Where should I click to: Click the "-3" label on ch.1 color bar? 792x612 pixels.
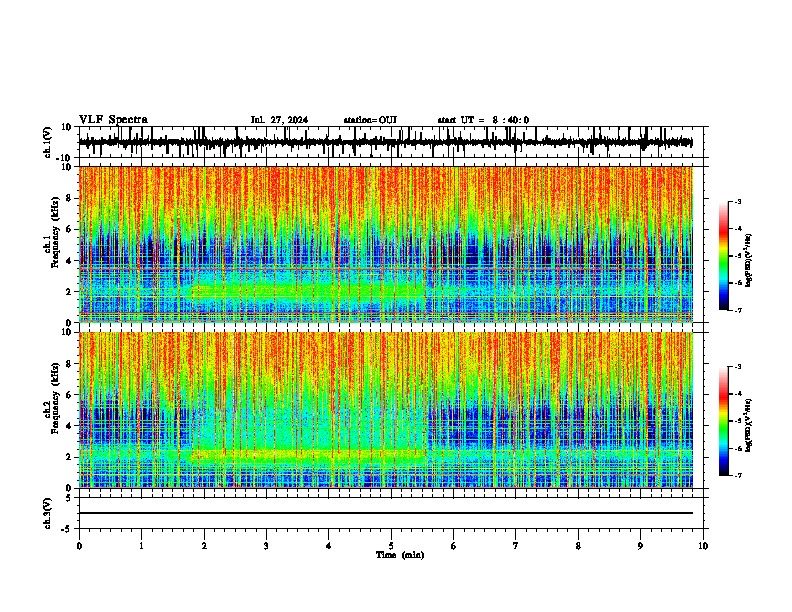click(x=737, y=201)
